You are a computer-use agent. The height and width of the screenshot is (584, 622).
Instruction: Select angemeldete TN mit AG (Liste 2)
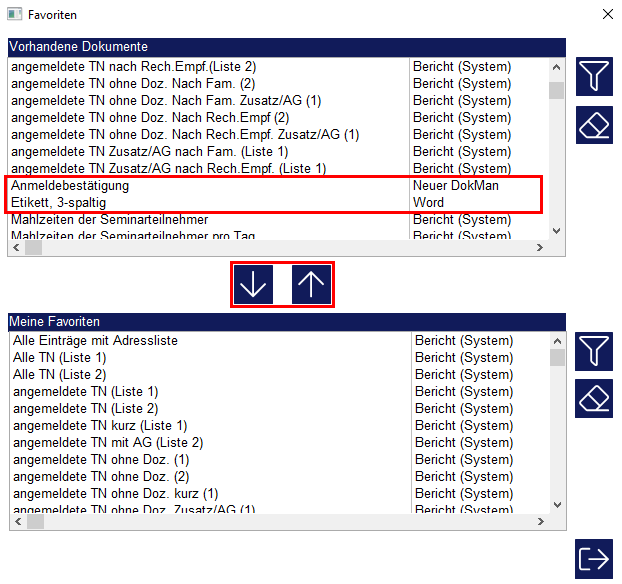[x=108, y=443]
